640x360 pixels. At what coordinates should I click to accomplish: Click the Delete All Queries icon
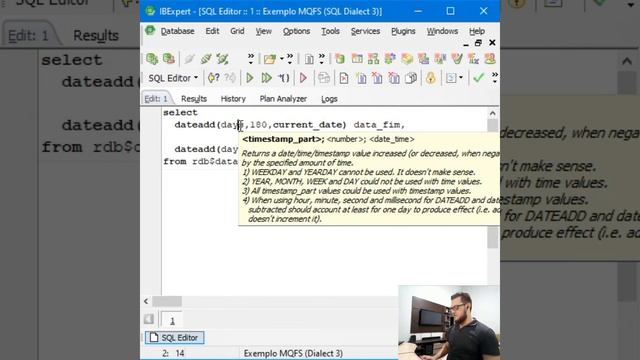coord(394,78)
